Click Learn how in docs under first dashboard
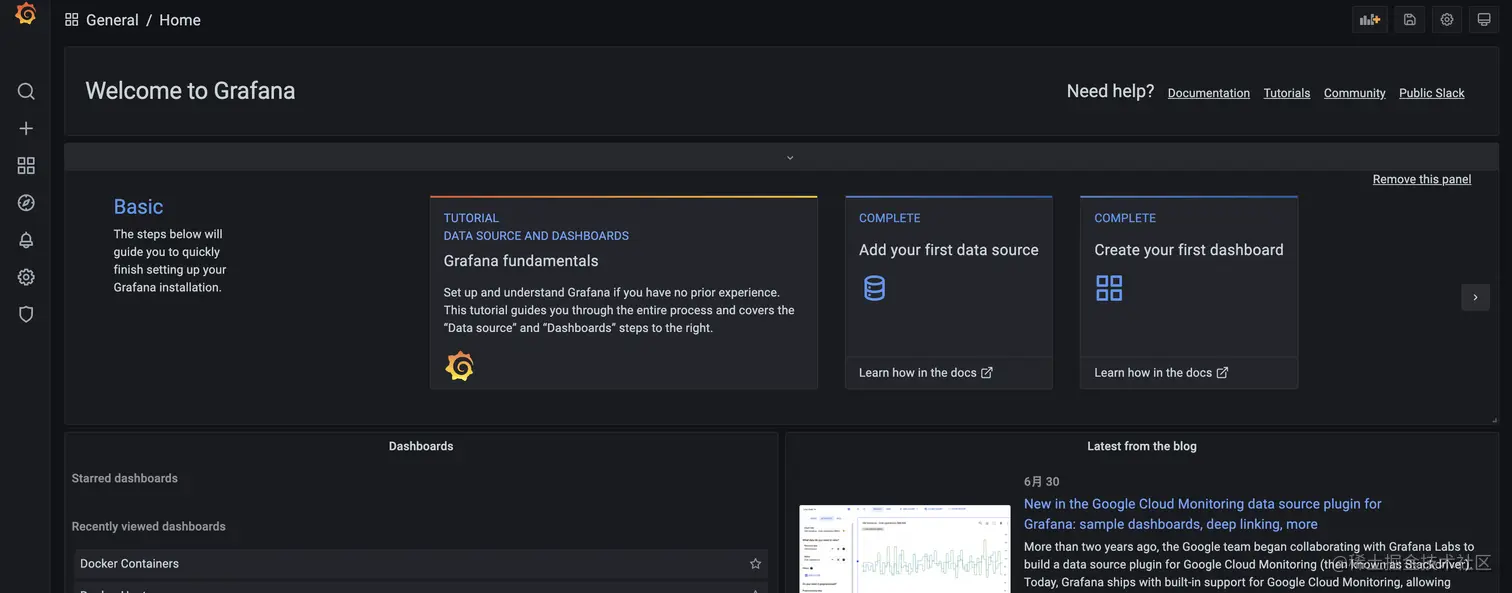This screenshot has width=1512, height=593. pyautogui.click(x=1161, y=373)
